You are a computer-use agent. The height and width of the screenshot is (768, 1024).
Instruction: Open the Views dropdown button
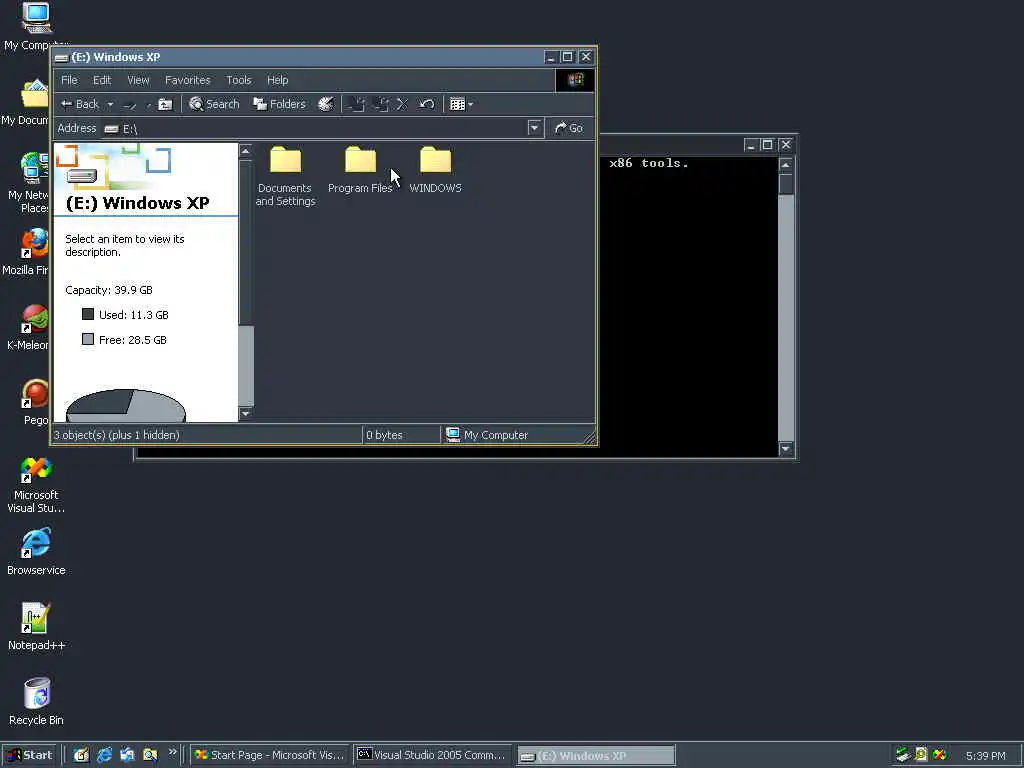tap(462, 104)
